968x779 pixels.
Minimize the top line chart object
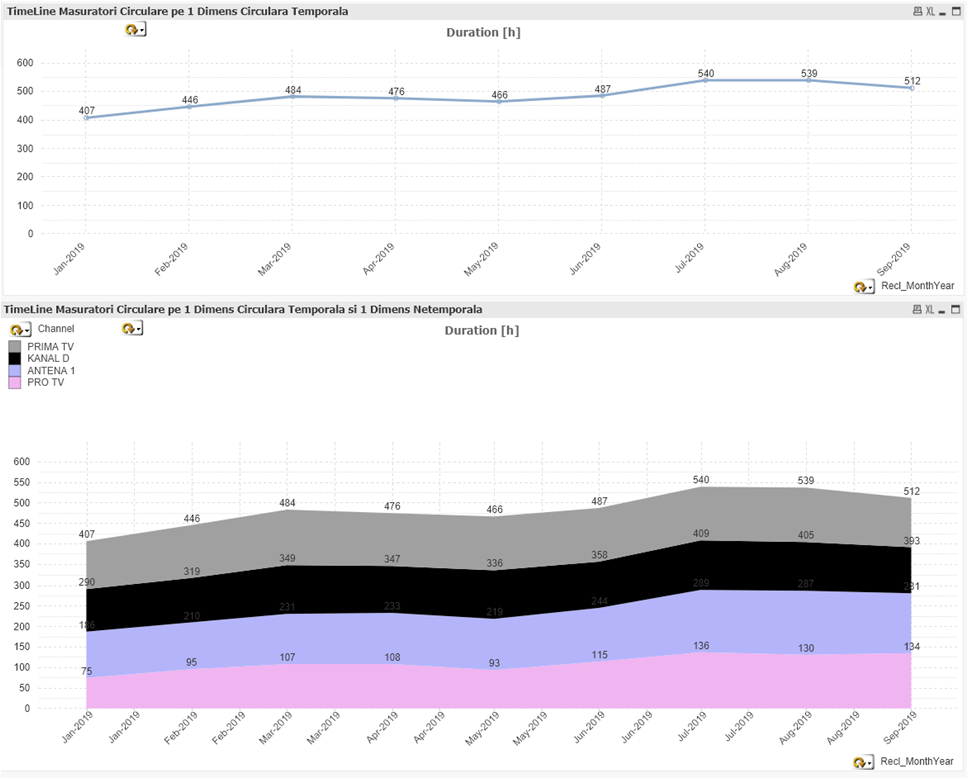coord(942,13)
